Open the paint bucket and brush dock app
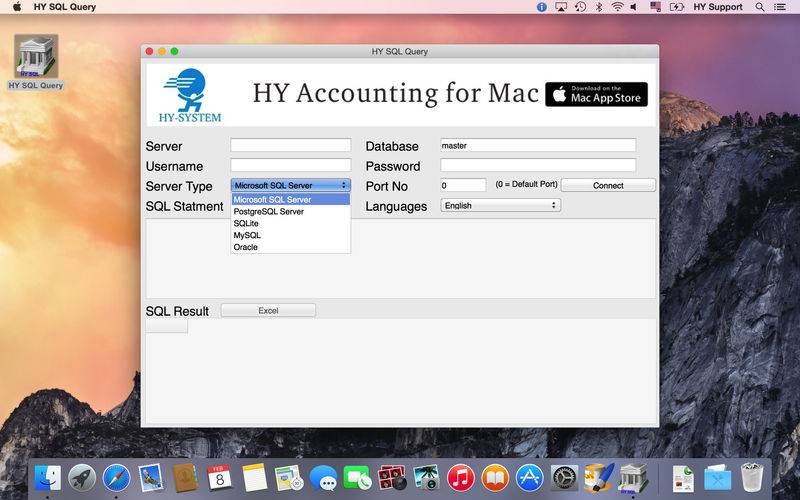 pyautogui.click(x=598, y=478)
